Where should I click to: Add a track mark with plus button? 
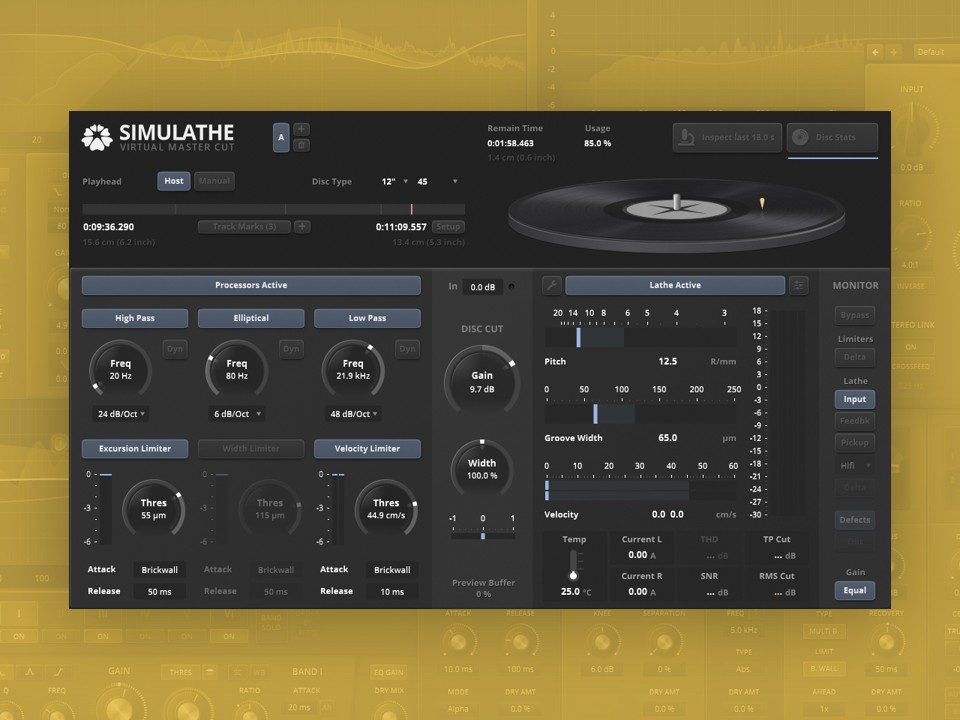pos(302,227)
